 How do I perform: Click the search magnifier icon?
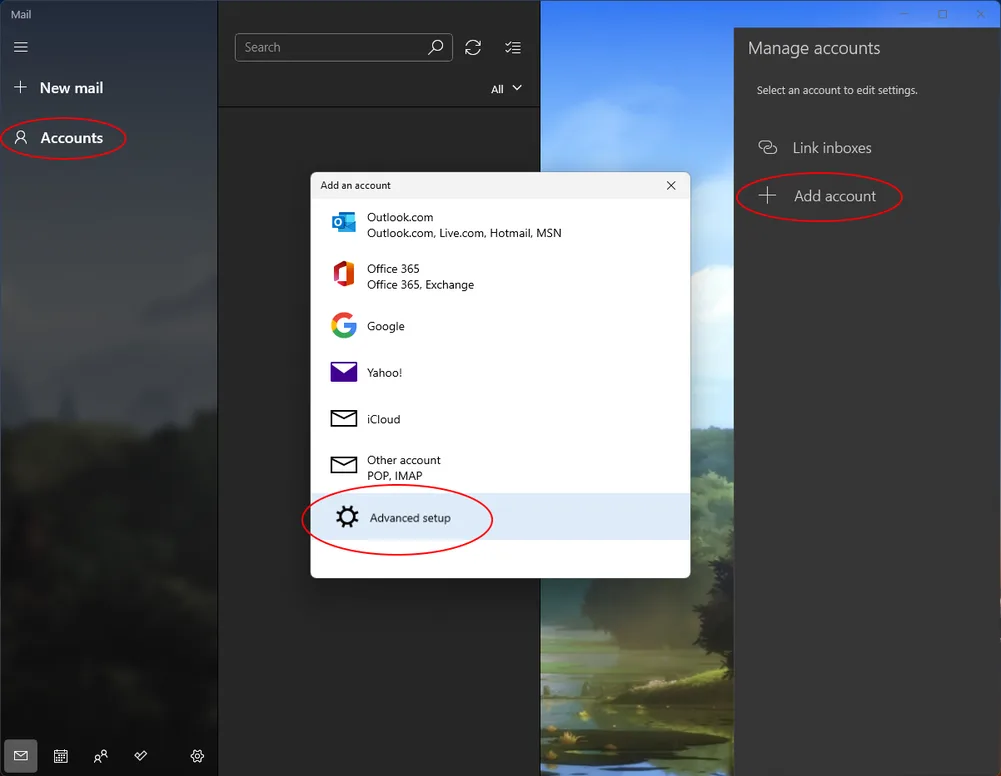click(x=436, y=47)
